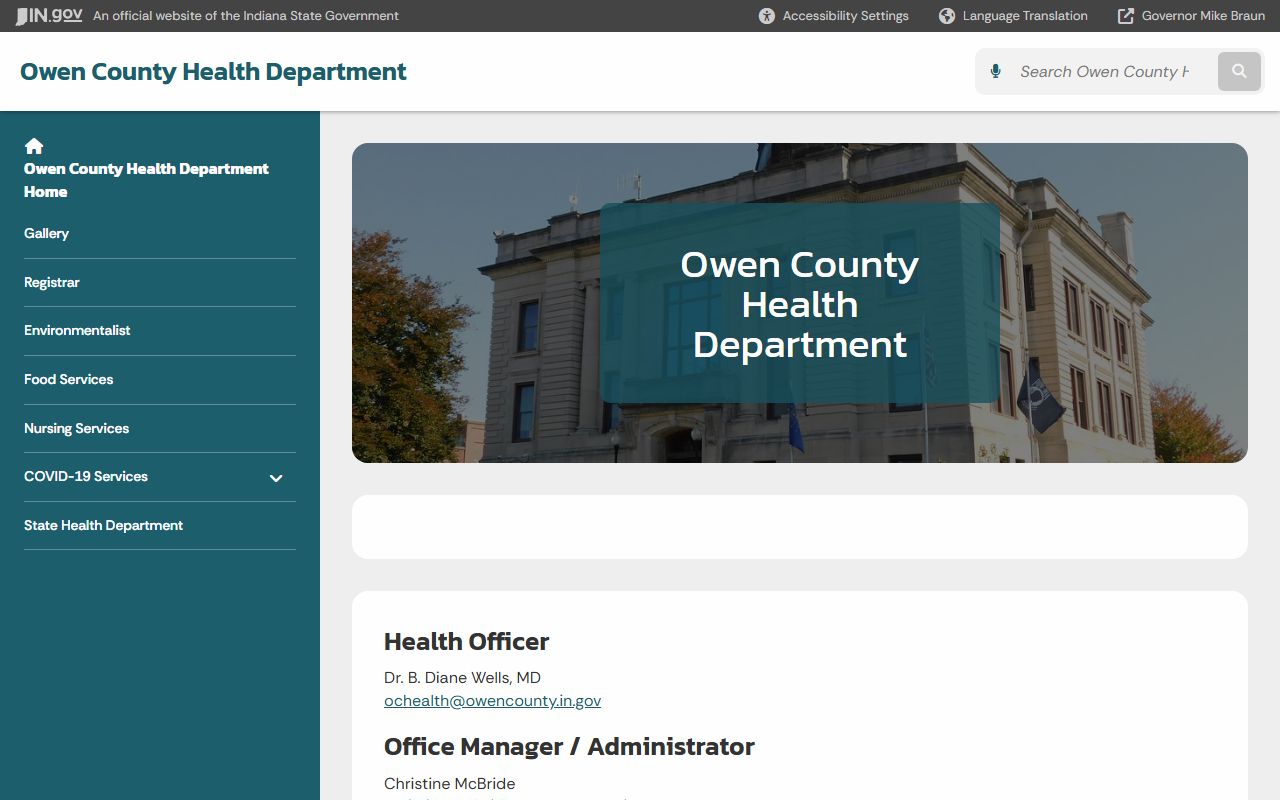Expand the COVID-19 Services chevron

[276, 478]
